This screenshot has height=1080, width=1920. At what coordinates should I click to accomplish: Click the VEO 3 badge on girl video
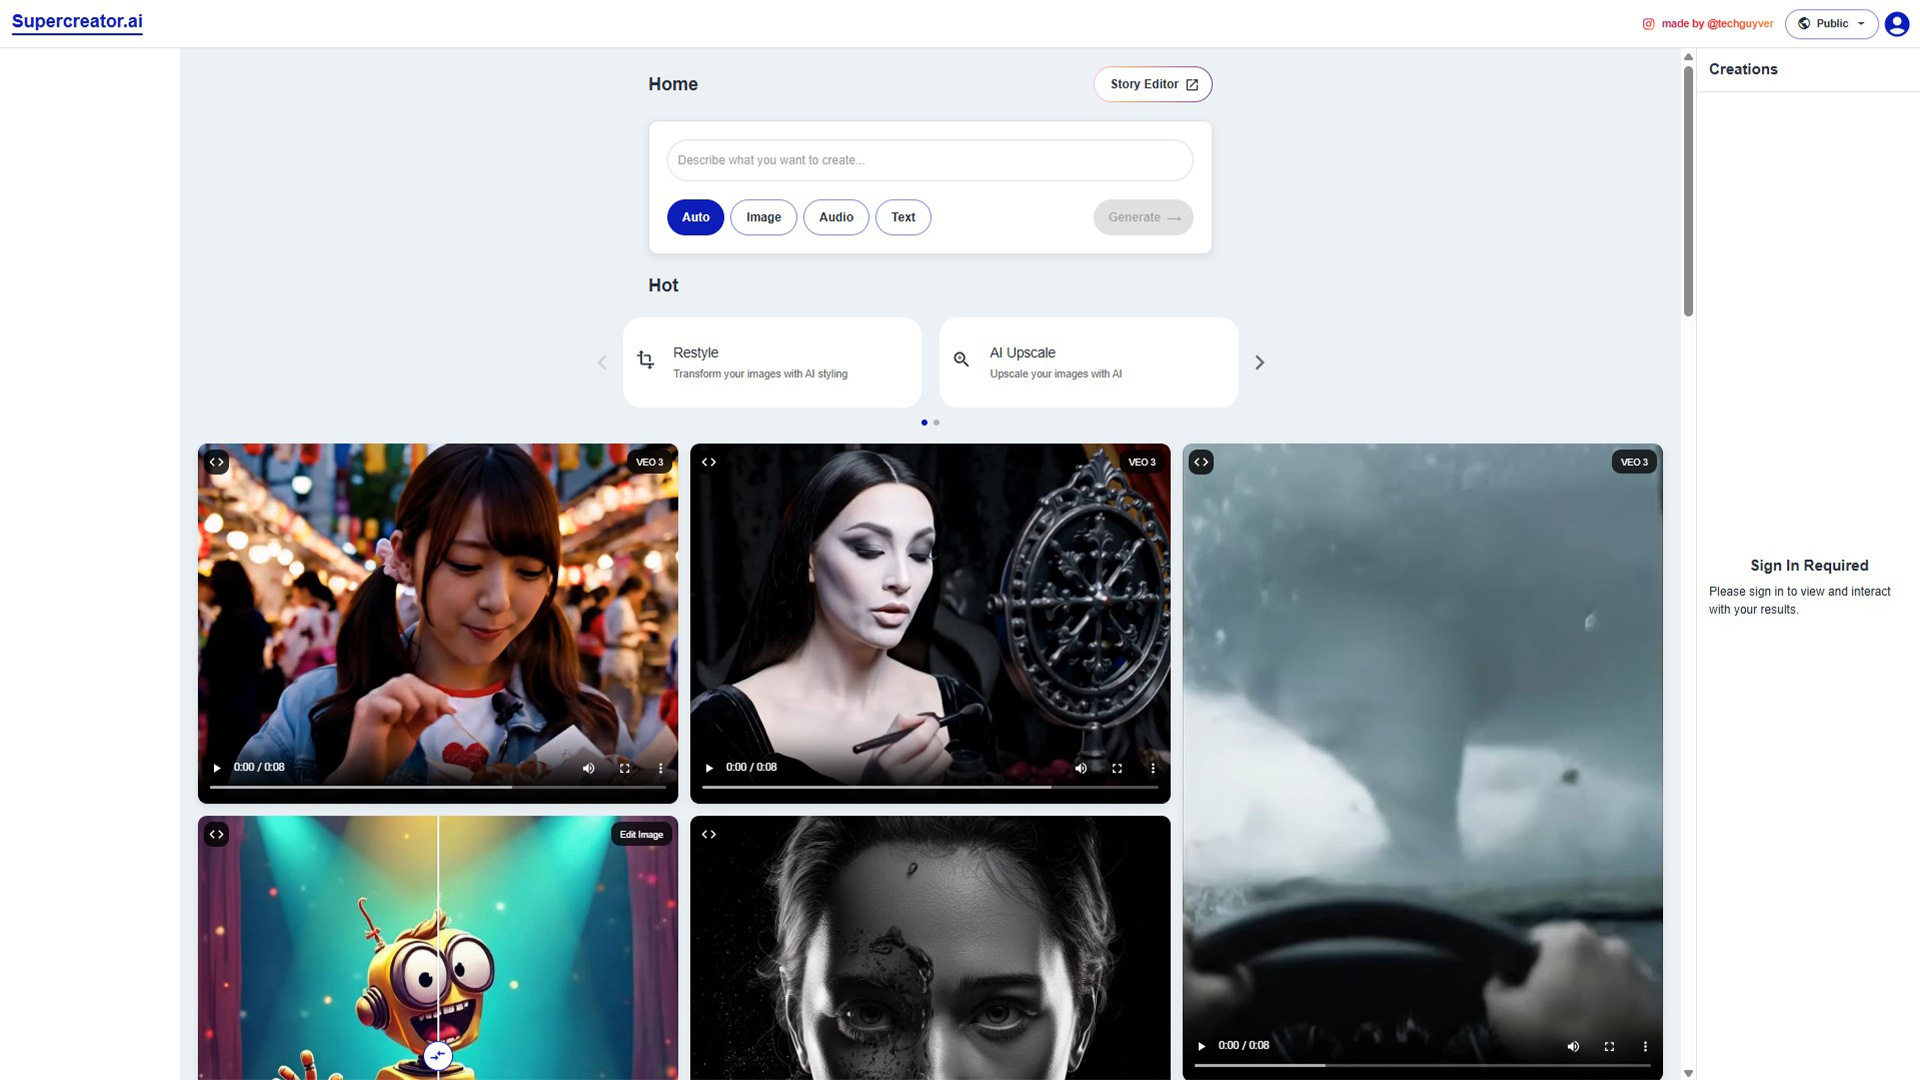[x=649, y=462]
